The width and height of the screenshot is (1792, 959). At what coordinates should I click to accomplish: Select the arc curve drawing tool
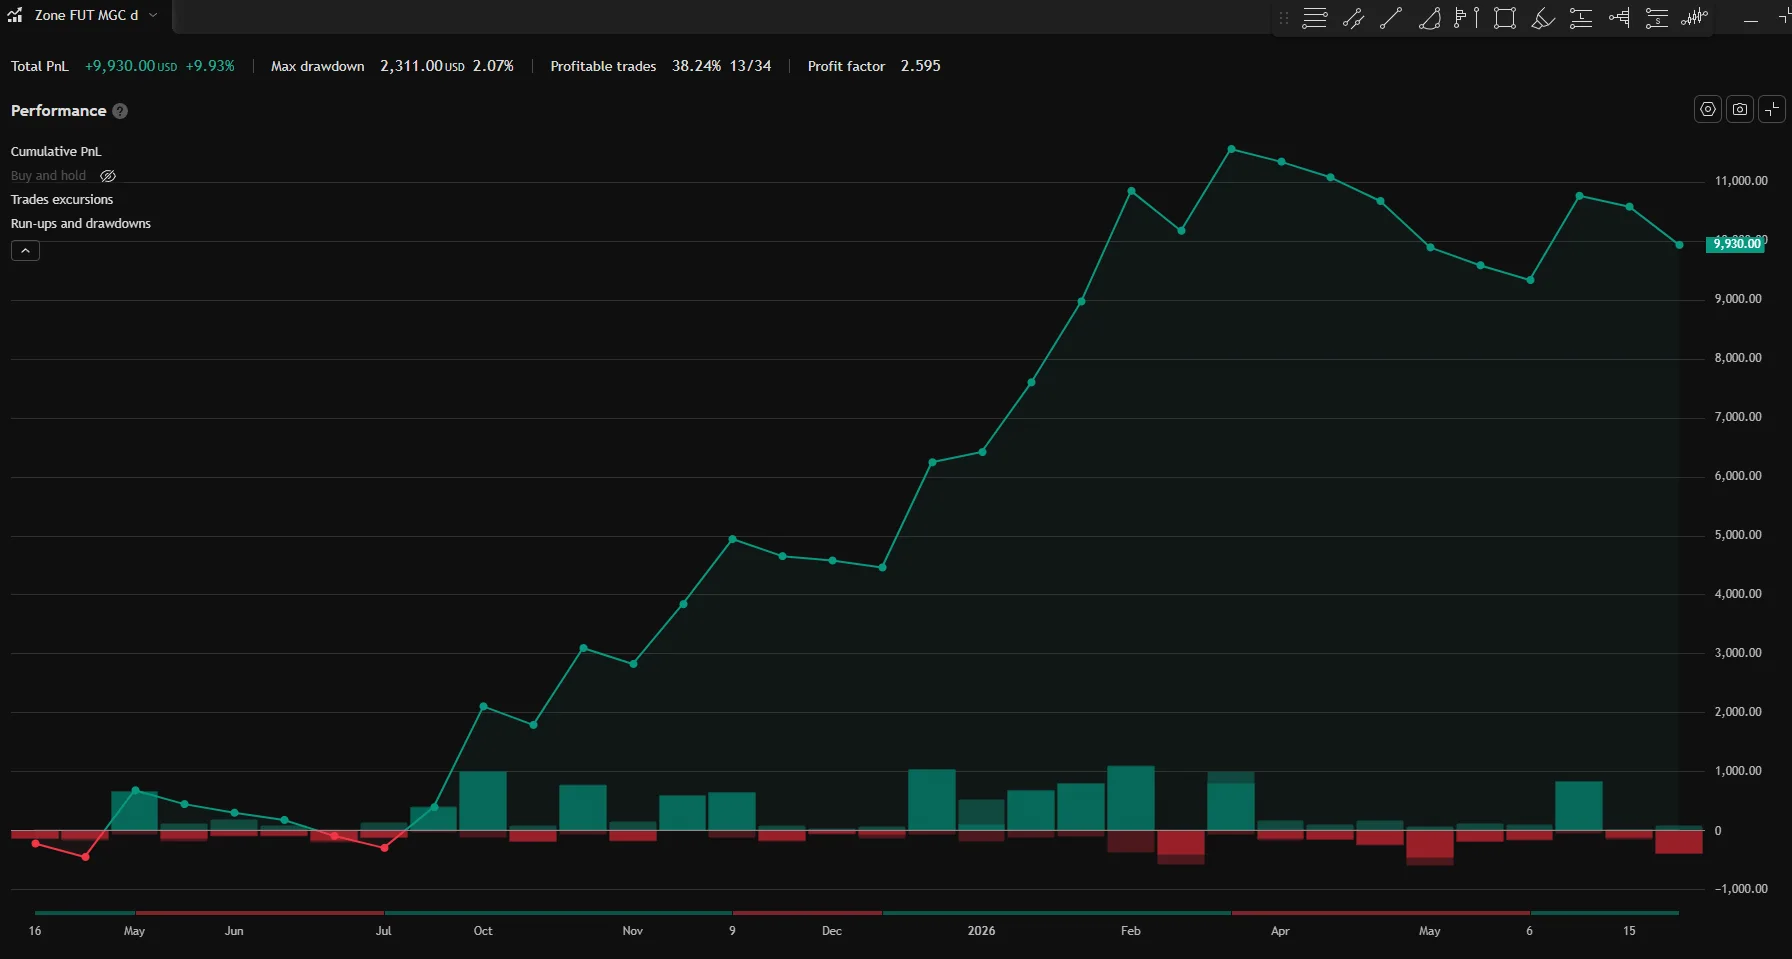1430,18
